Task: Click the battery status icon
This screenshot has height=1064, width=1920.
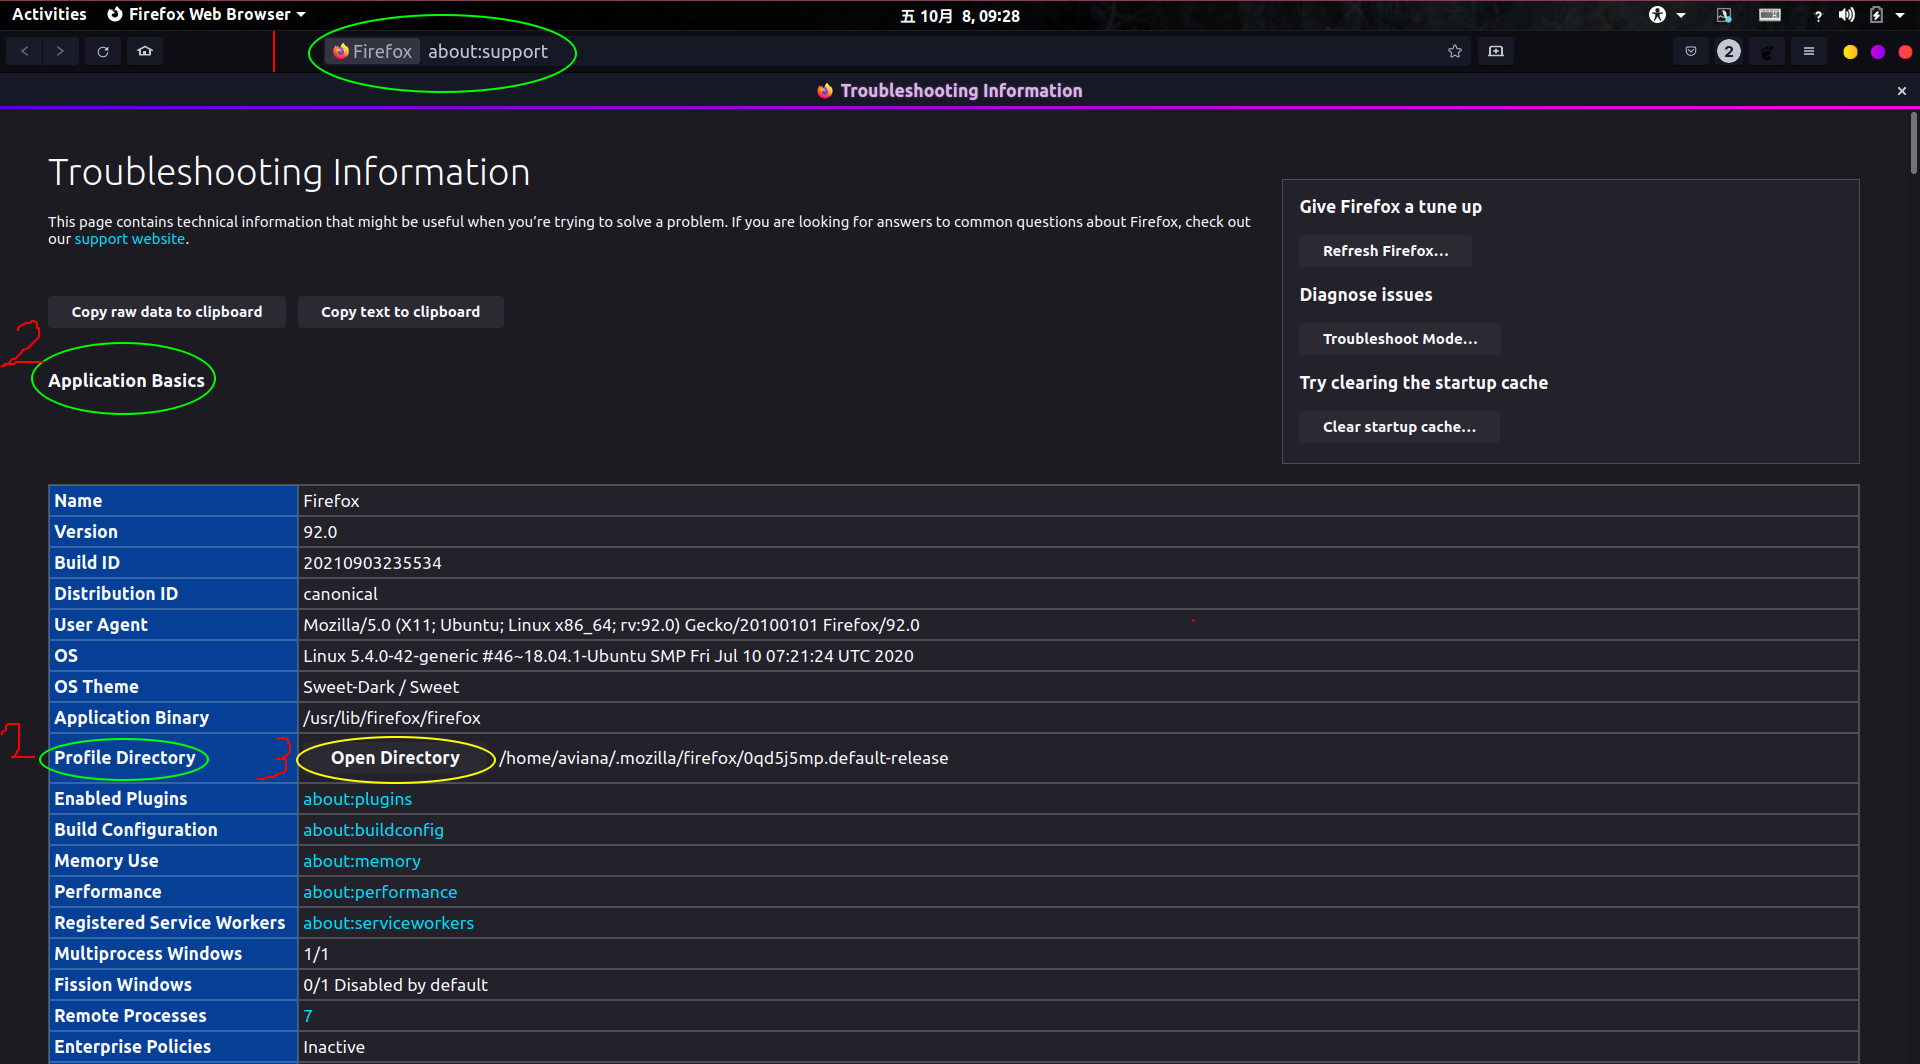Action: (1876, 15)
